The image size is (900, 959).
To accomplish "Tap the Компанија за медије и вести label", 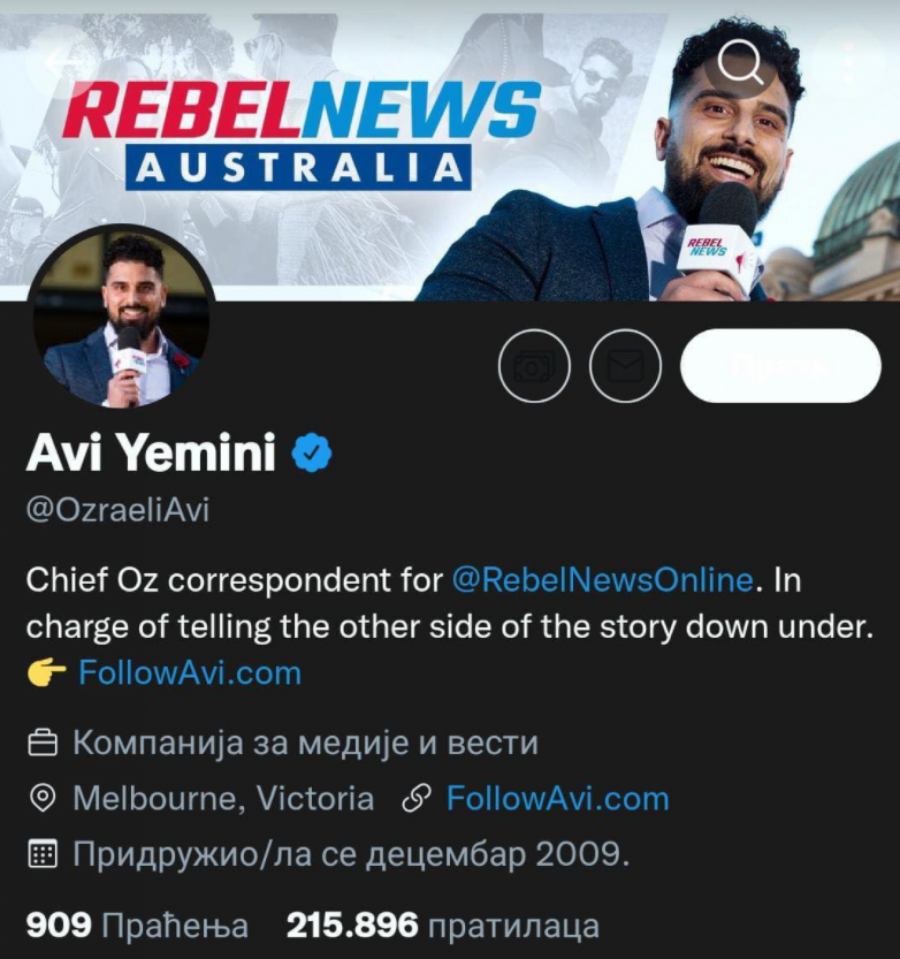I will 305,744.
